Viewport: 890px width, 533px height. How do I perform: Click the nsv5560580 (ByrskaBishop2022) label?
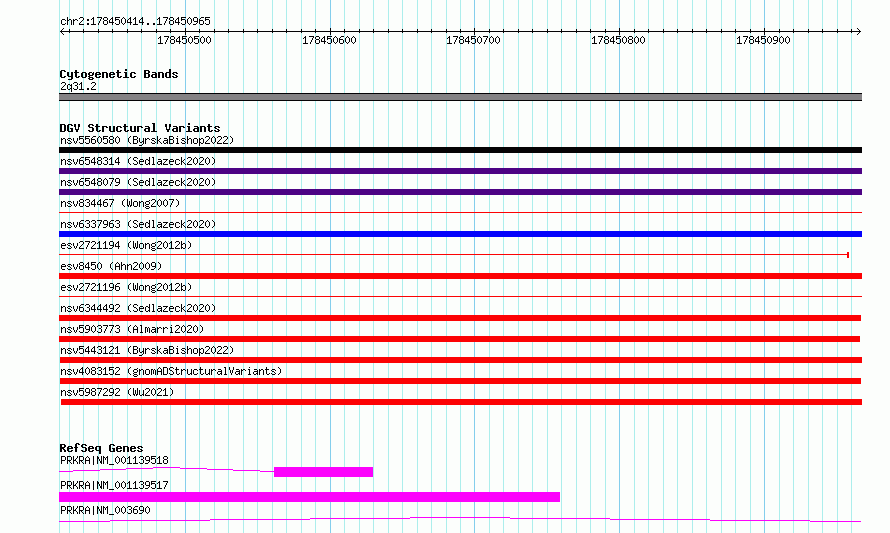(x=147, y=140)
